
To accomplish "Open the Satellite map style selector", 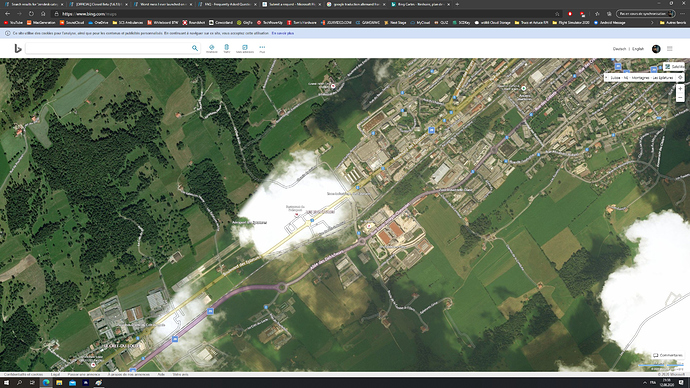I will tap(674, 66).
